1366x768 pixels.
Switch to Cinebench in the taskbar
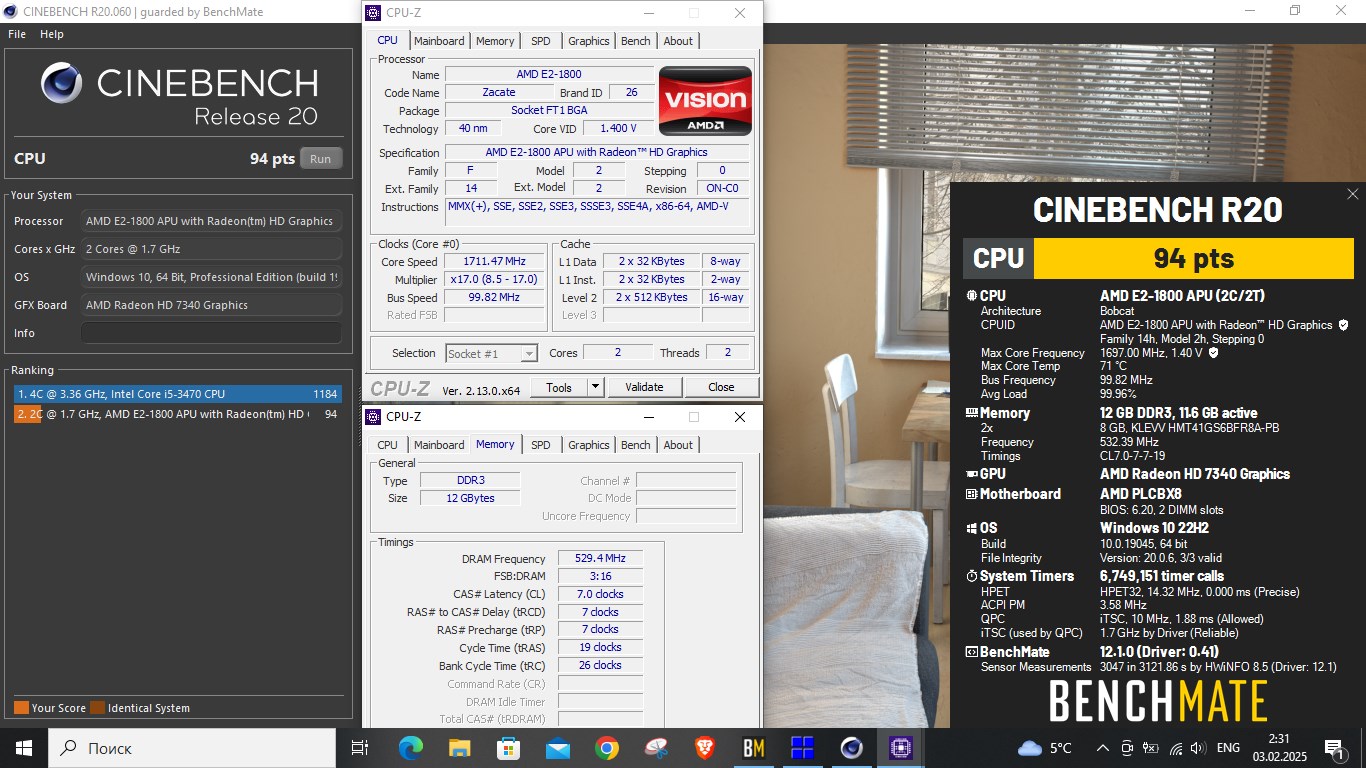click(x=851, y=748)
